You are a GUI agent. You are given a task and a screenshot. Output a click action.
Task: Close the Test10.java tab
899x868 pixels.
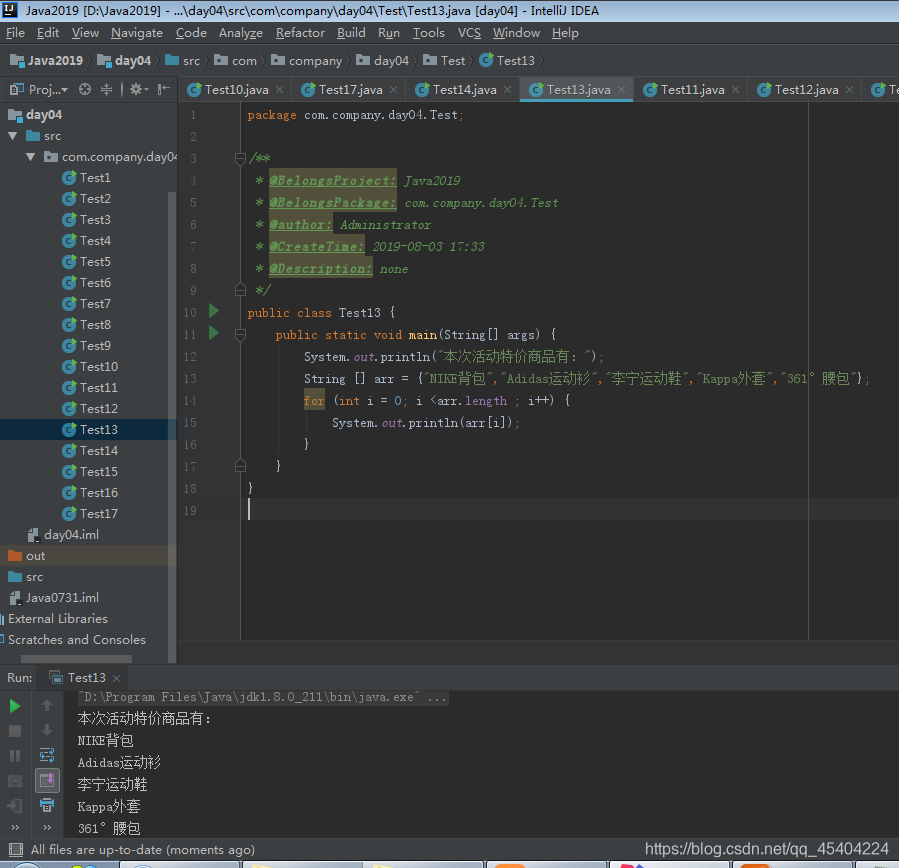point(279,89)
